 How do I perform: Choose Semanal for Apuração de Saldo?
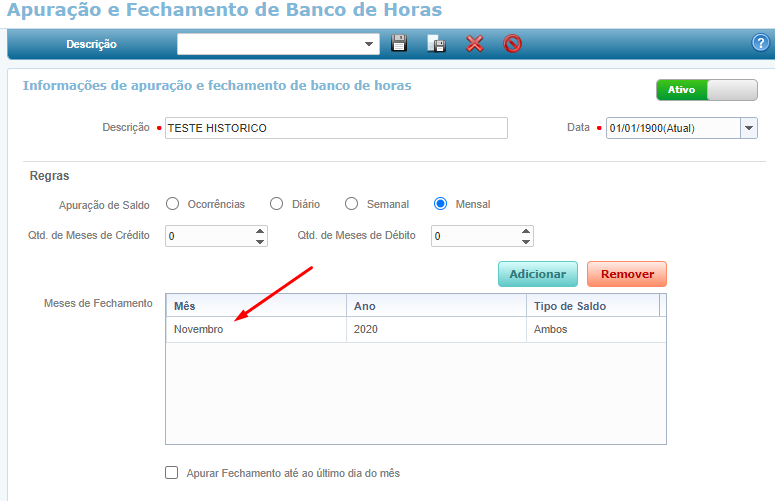(351, 204)
